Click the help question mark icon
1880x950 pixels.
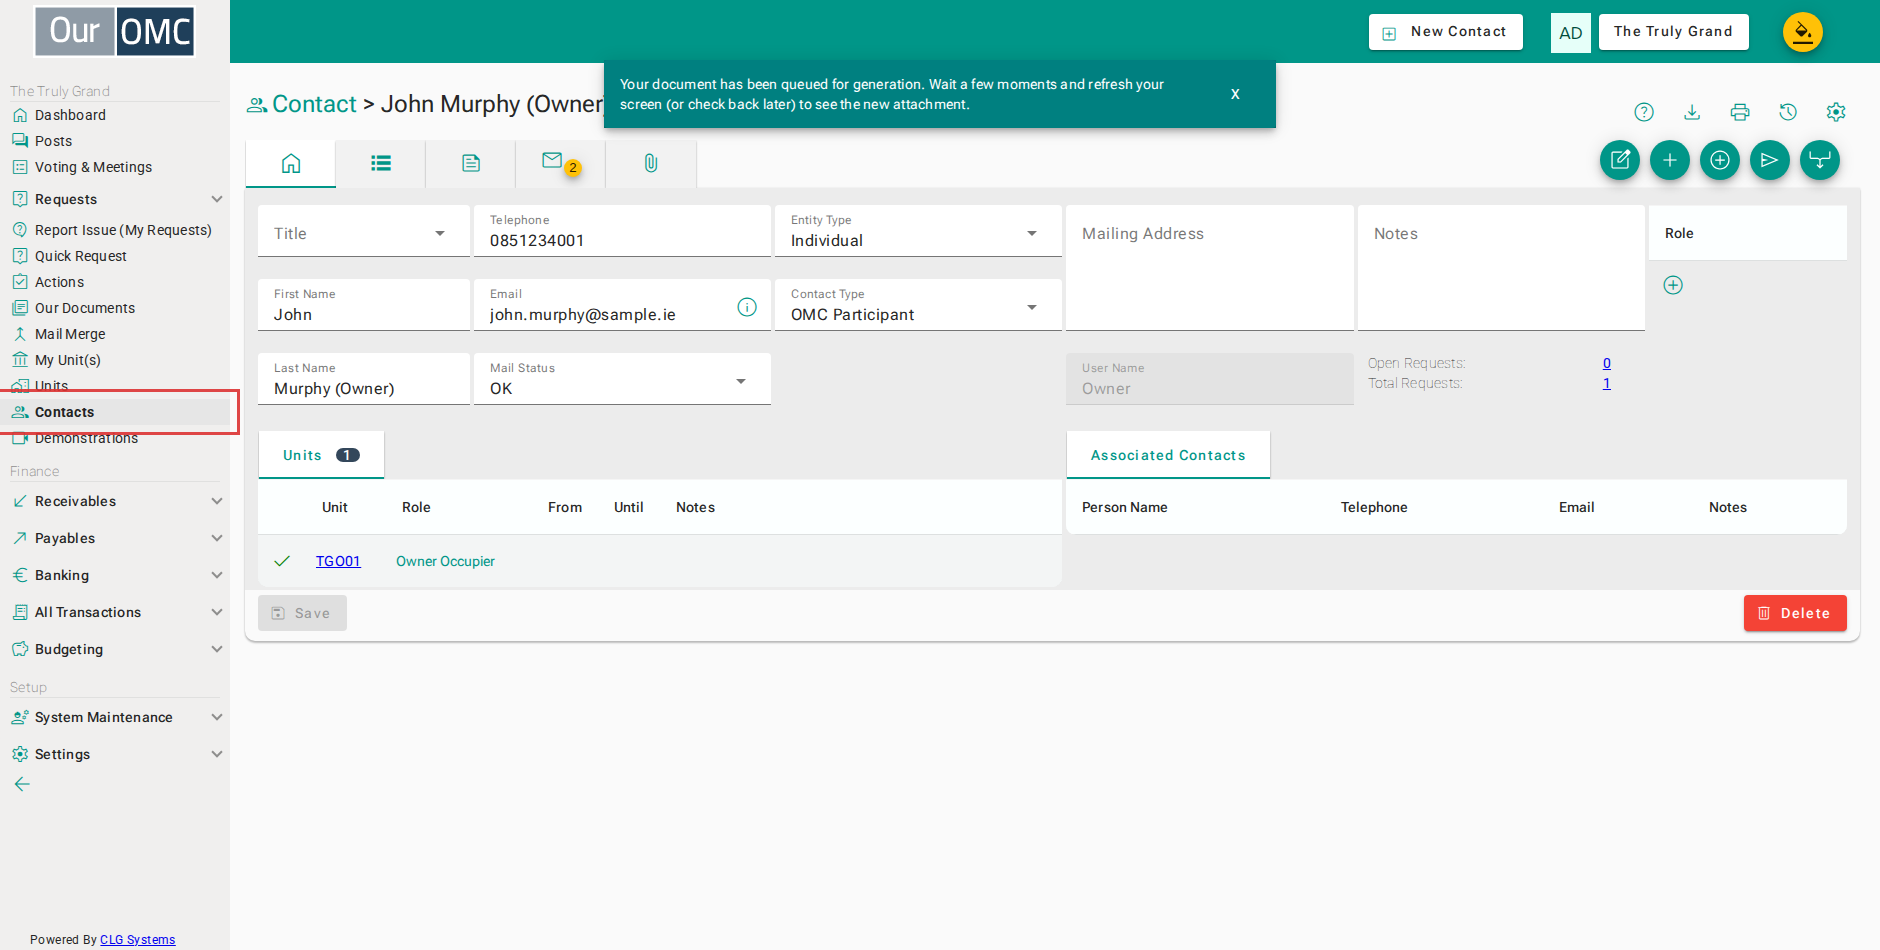[x=1644, y=112]
